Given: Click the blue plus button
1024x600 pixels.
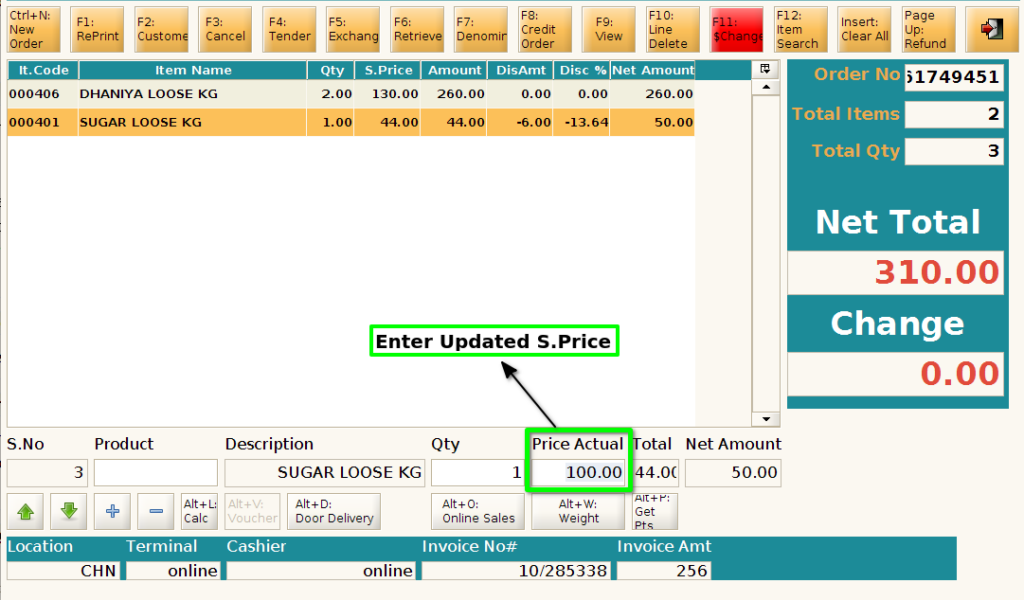Looking at the screenshot, I should [x=112, y=511].
